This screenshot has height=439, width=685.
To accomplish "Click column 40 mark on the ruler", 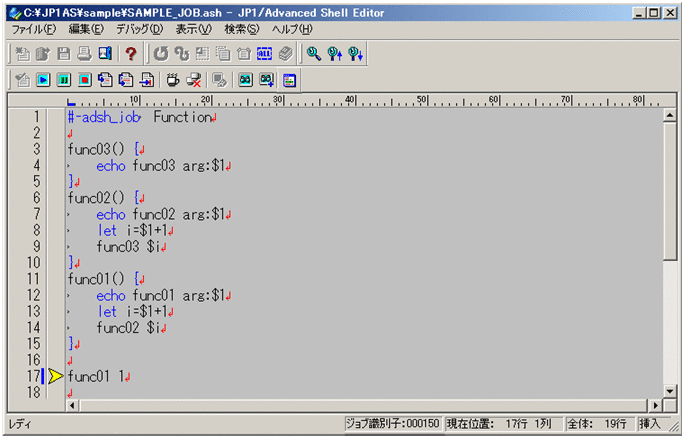I will point(350,100).
